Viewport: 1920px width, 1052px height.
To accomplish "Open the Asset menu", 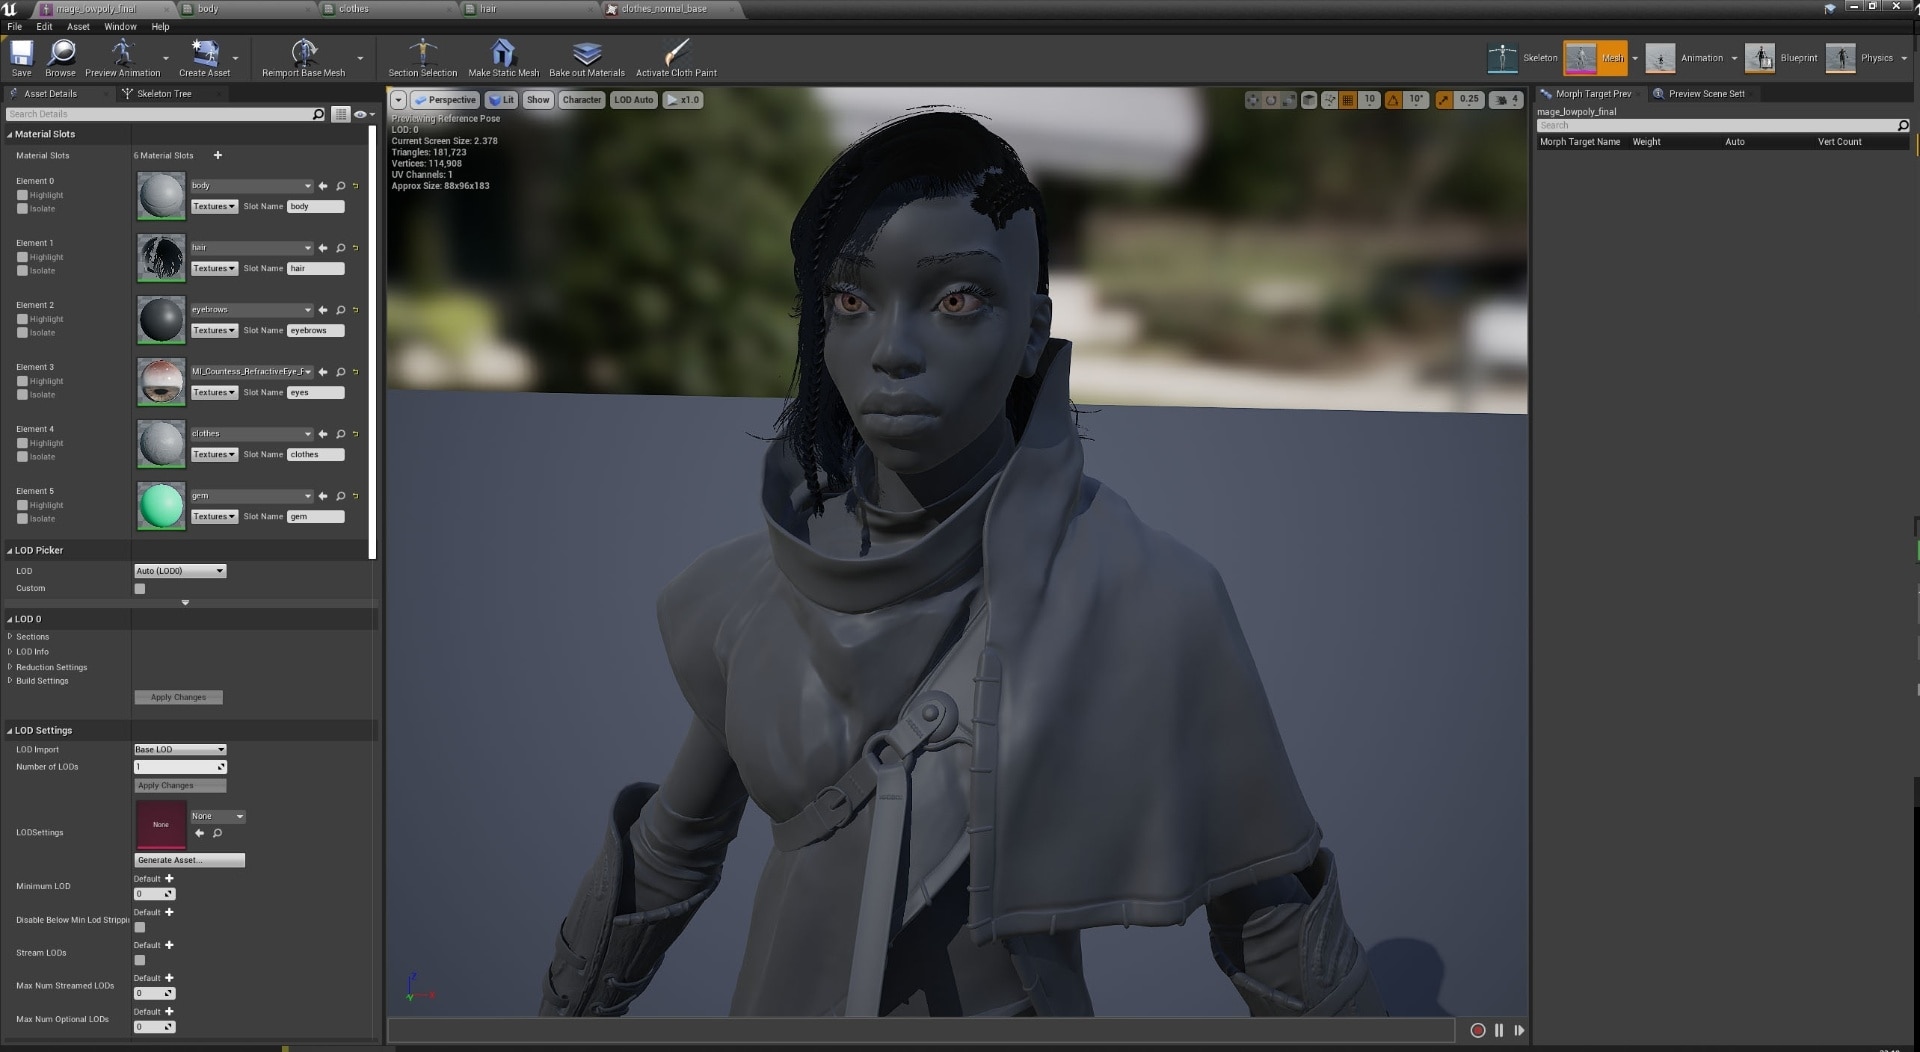I will pyautogui.click(x=78, y=27).
